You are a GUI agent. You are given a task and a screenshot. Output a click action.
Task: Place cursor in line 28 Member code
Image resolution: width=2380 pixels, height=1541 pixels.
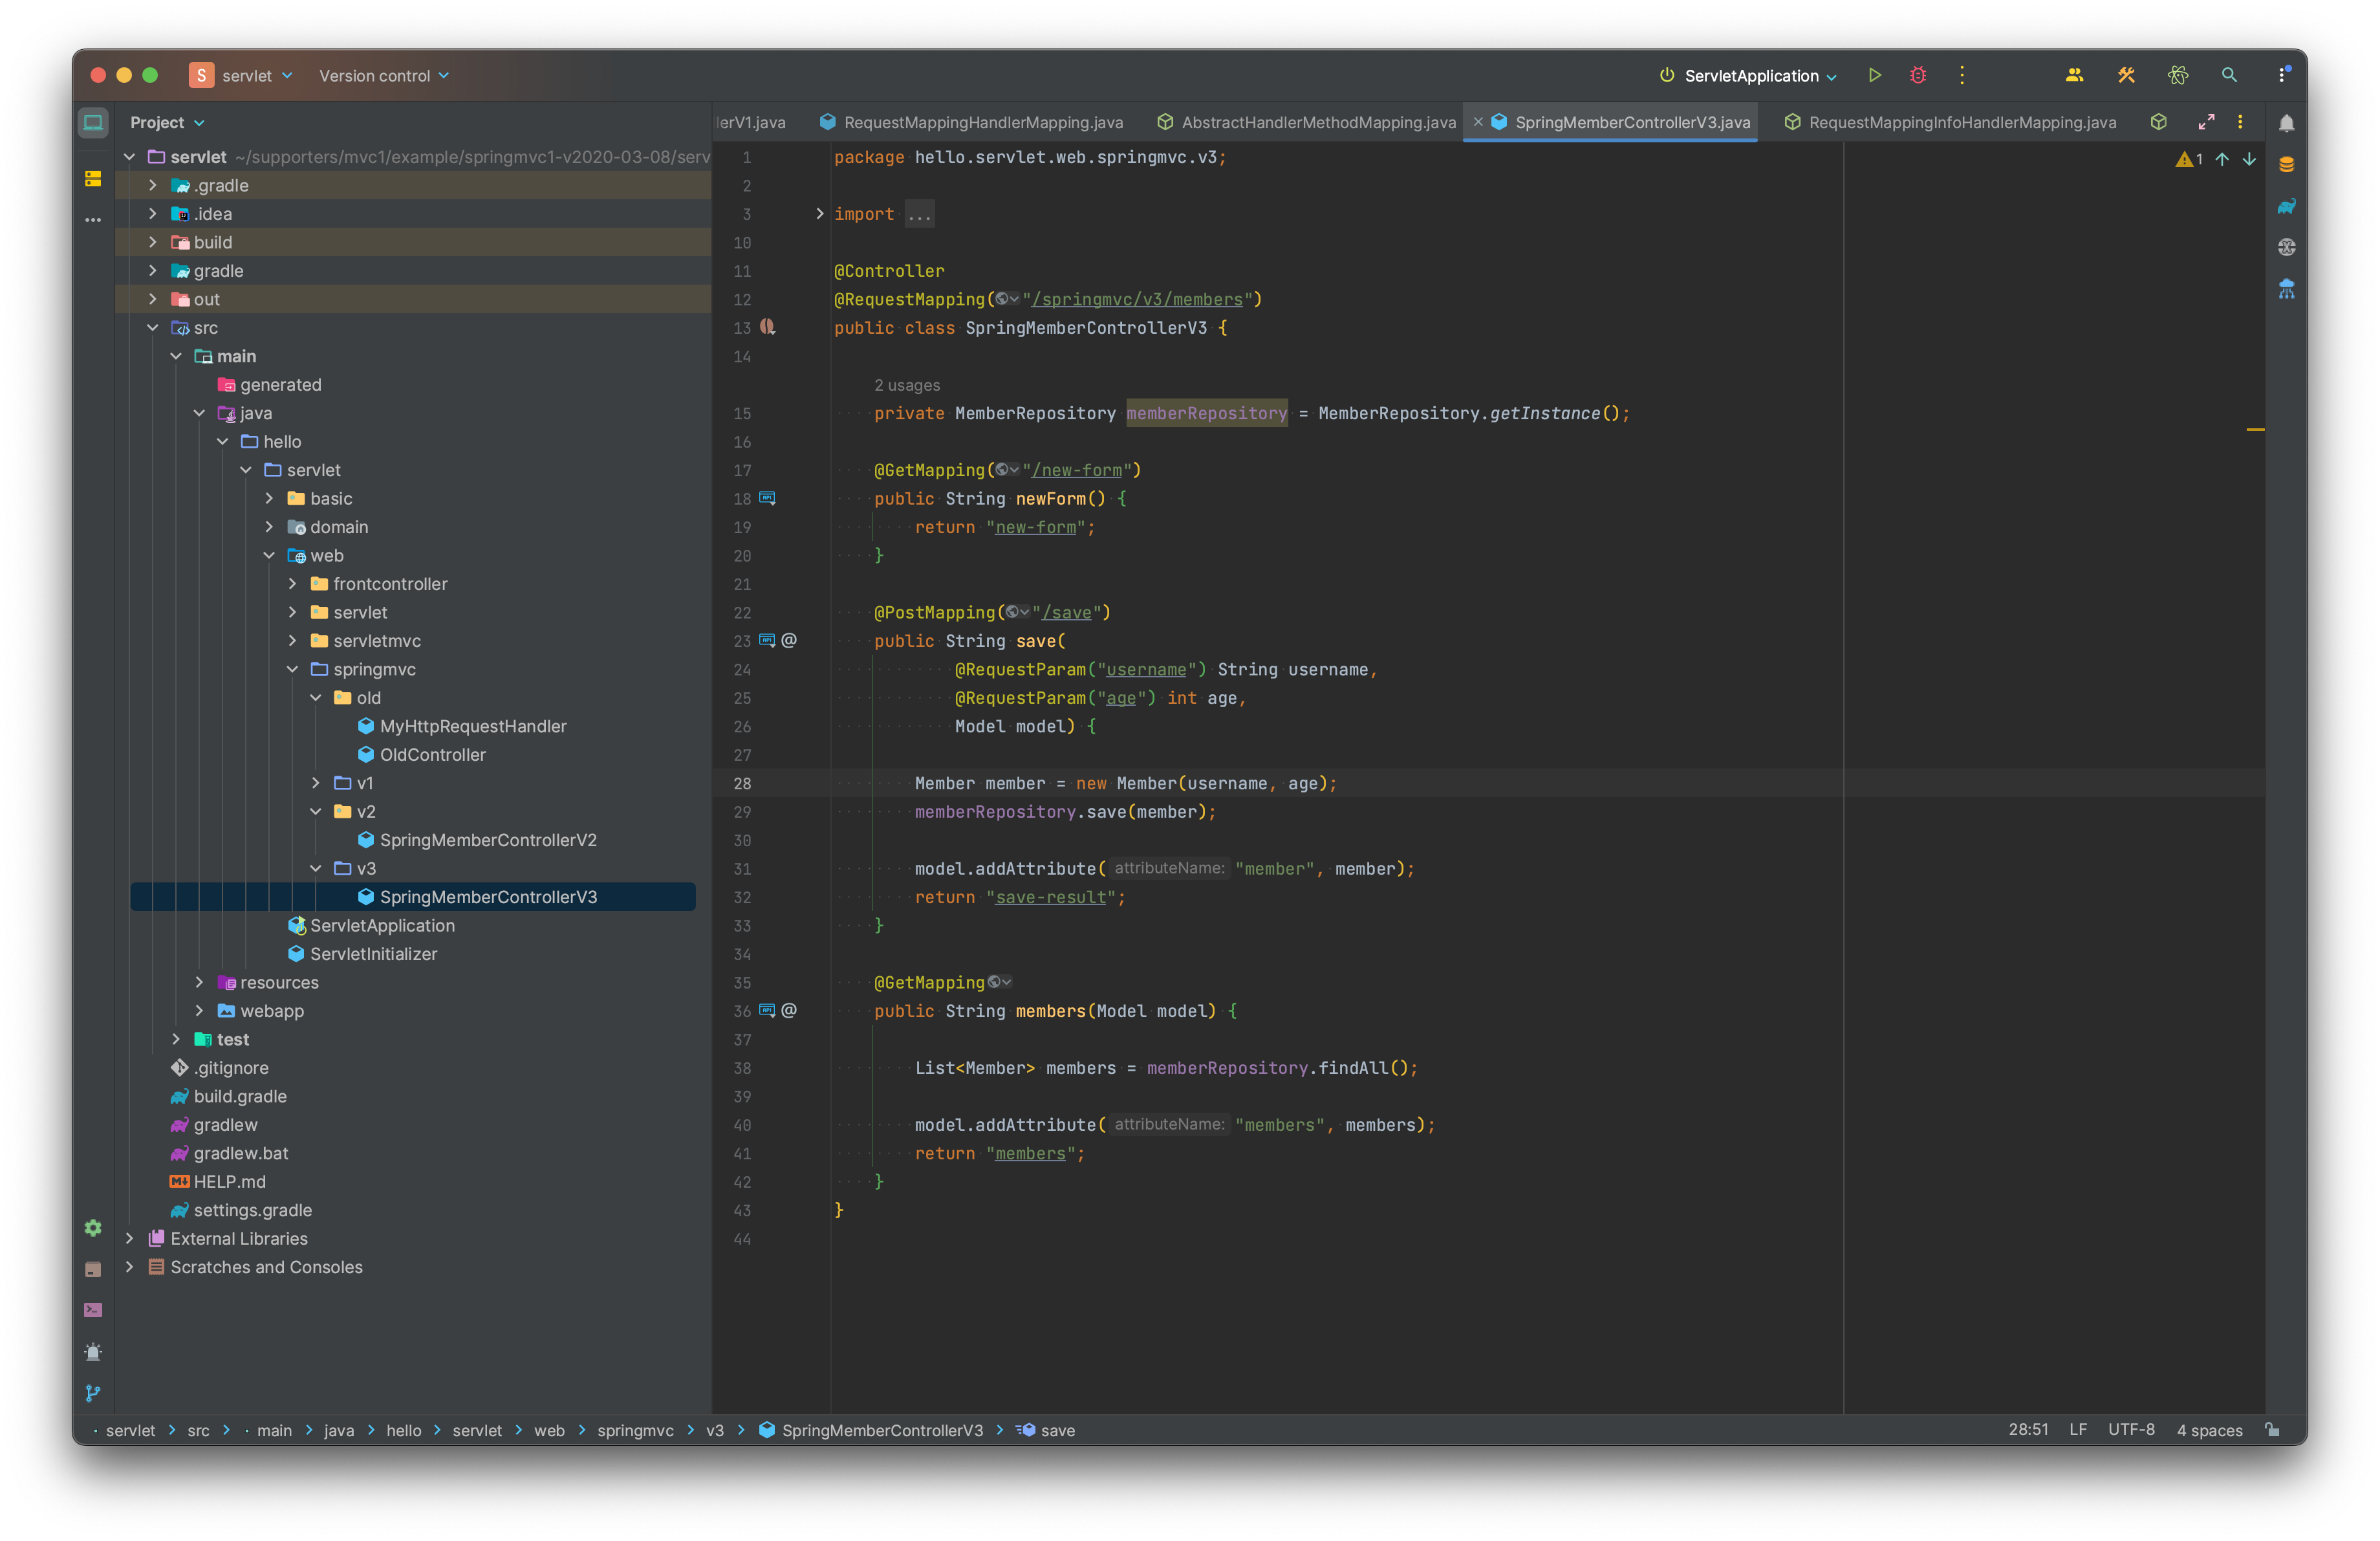(1125, 783)
